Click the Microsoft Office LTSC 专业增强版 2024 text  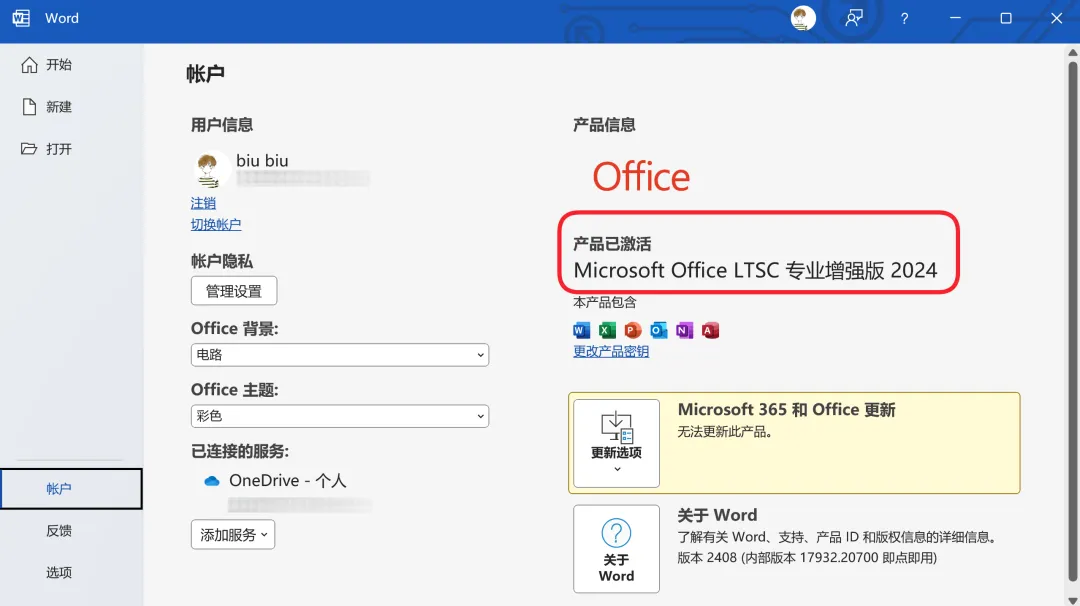click(756, 271)
